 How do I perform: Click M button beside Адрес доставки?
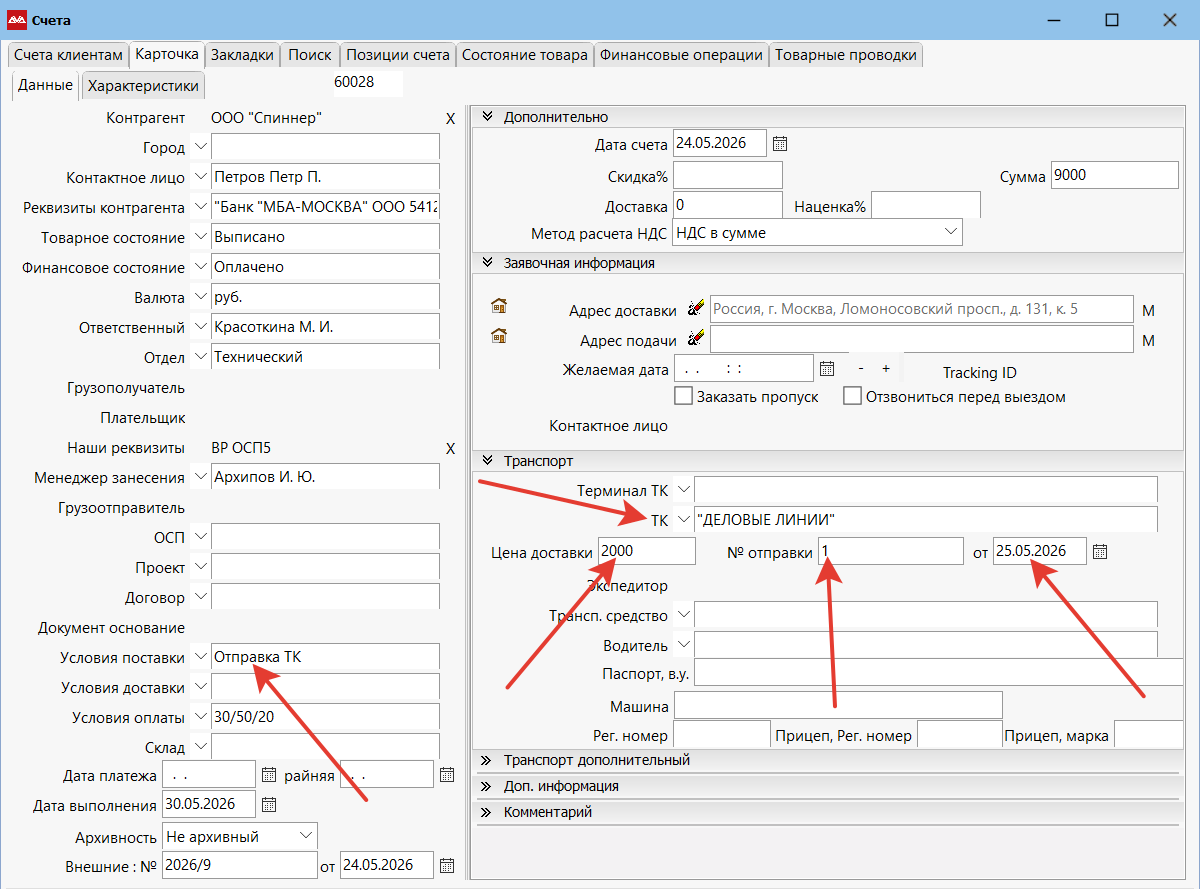(1148, 311)
